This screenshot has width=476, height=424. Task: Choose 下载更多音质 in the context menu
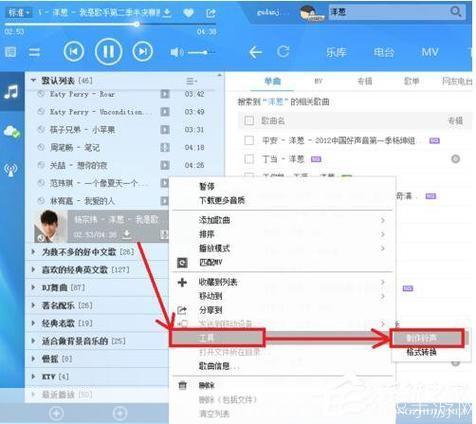point(222,200)
